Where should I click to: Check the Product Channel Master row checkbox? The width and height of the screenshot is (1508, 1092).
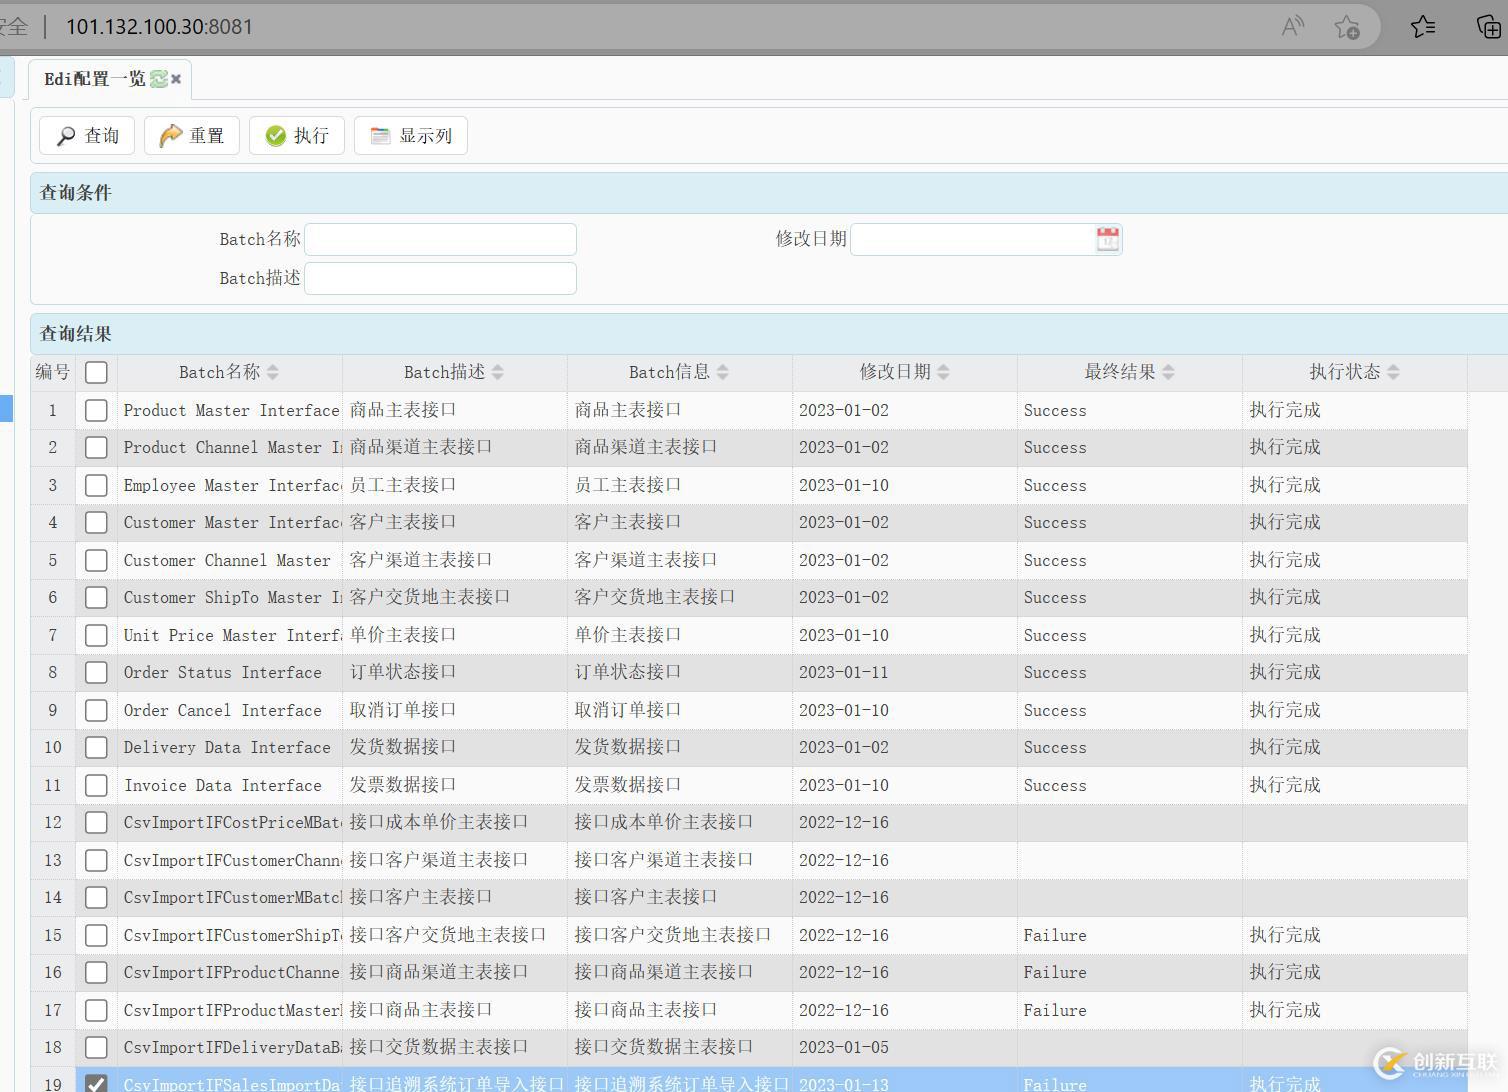[x=96, y=447]
